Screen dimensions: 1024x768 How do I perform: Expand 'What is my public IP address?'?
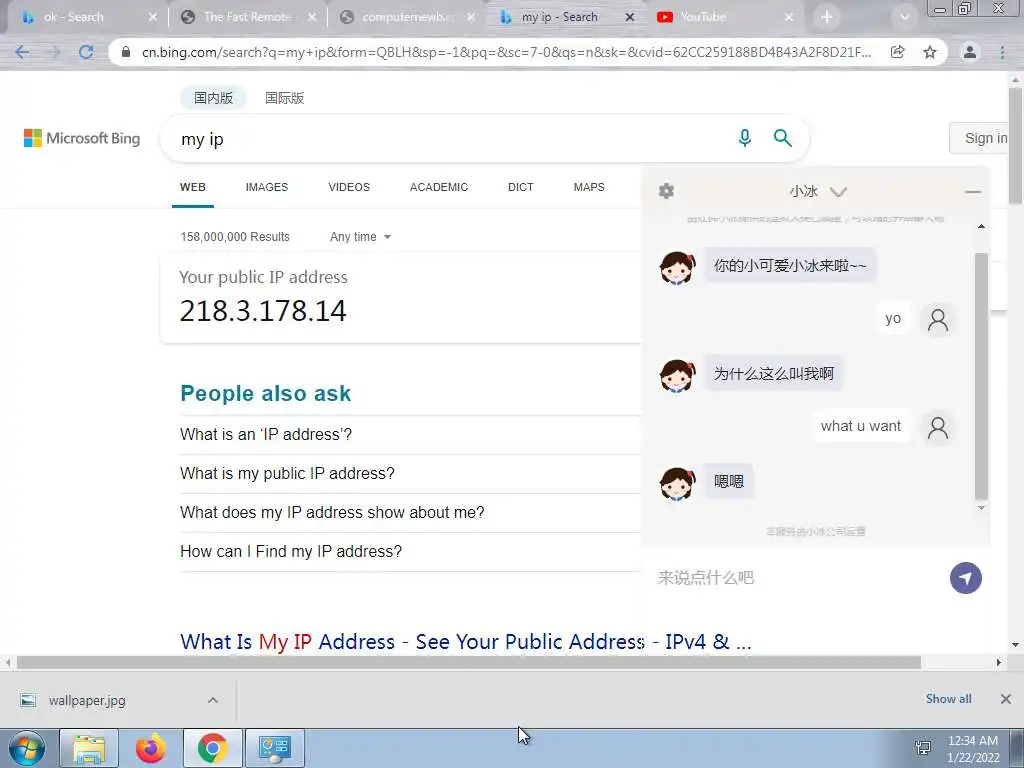tap(410, 473)
